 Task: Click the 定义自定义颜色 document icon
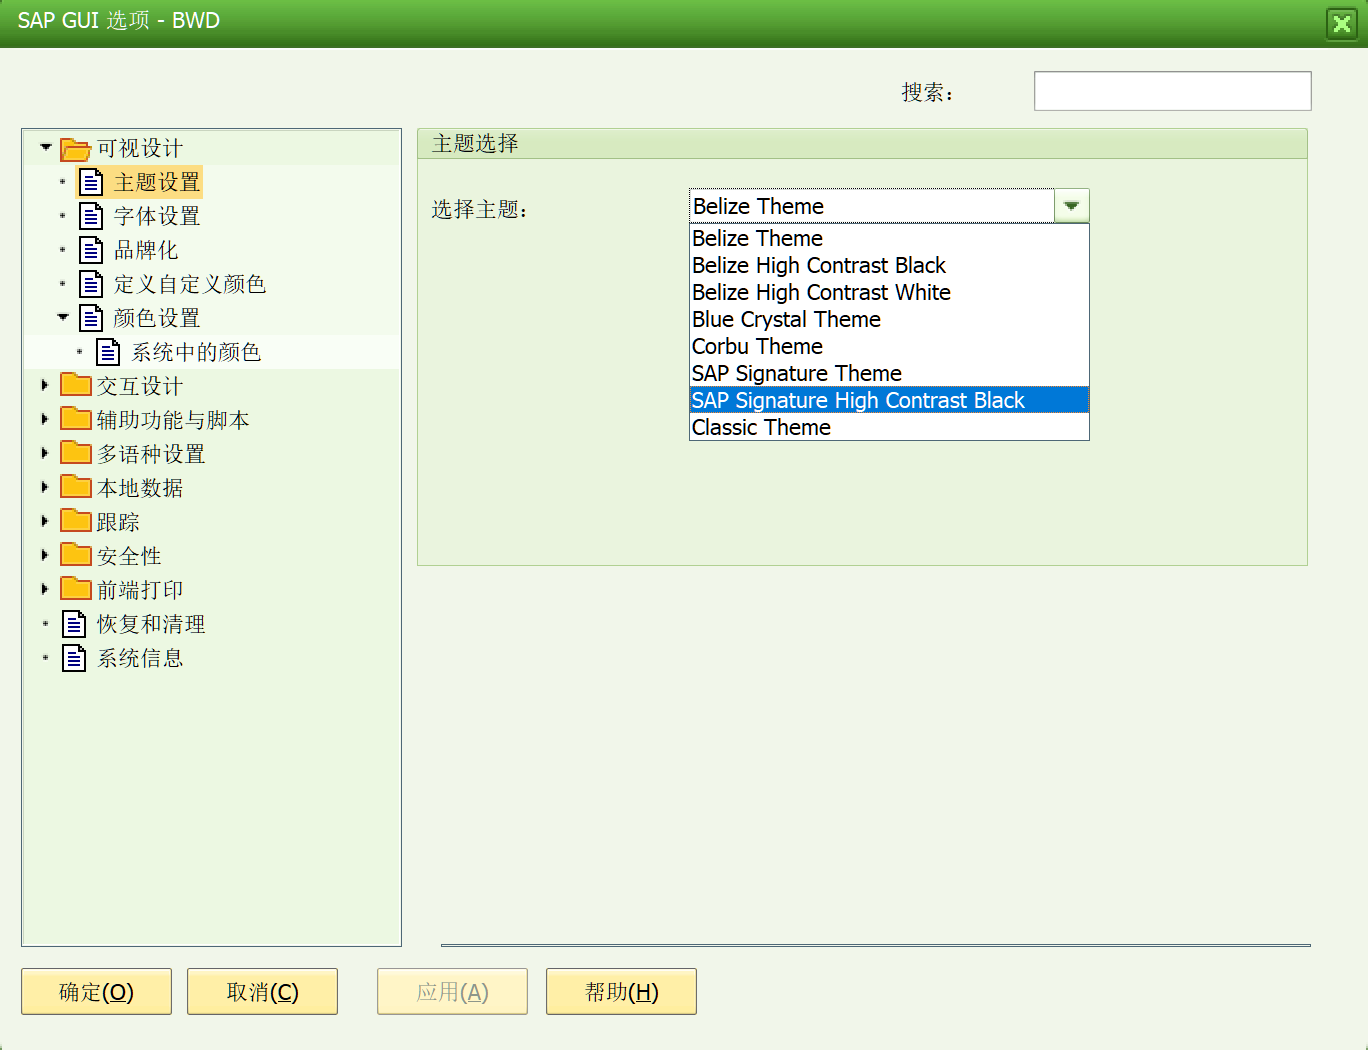[92, 283]
